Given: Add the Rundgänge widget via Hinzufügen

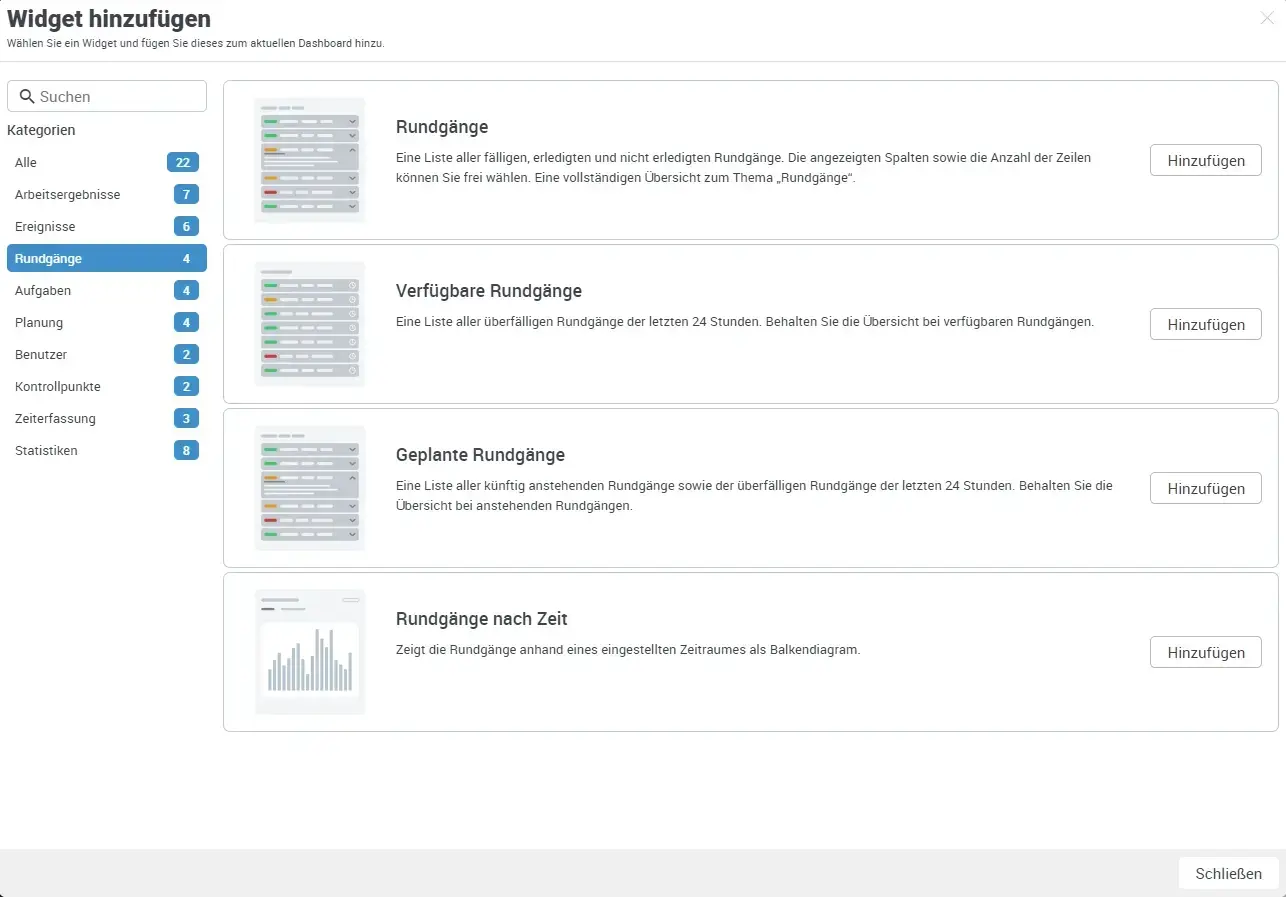Looking at the screenshot, I should click(x=1205, y=160).
